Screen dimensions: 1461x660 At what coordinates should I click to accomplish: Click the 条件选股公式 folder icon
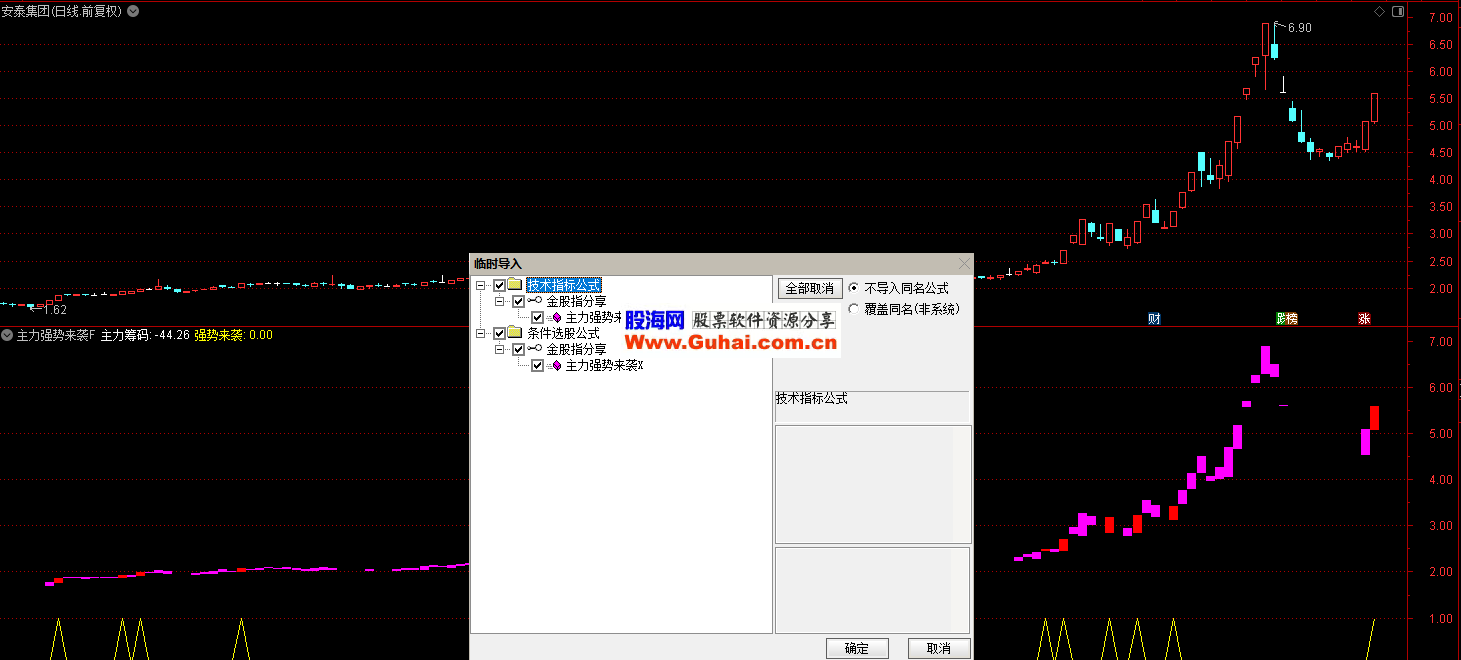[x=515, y=333]
